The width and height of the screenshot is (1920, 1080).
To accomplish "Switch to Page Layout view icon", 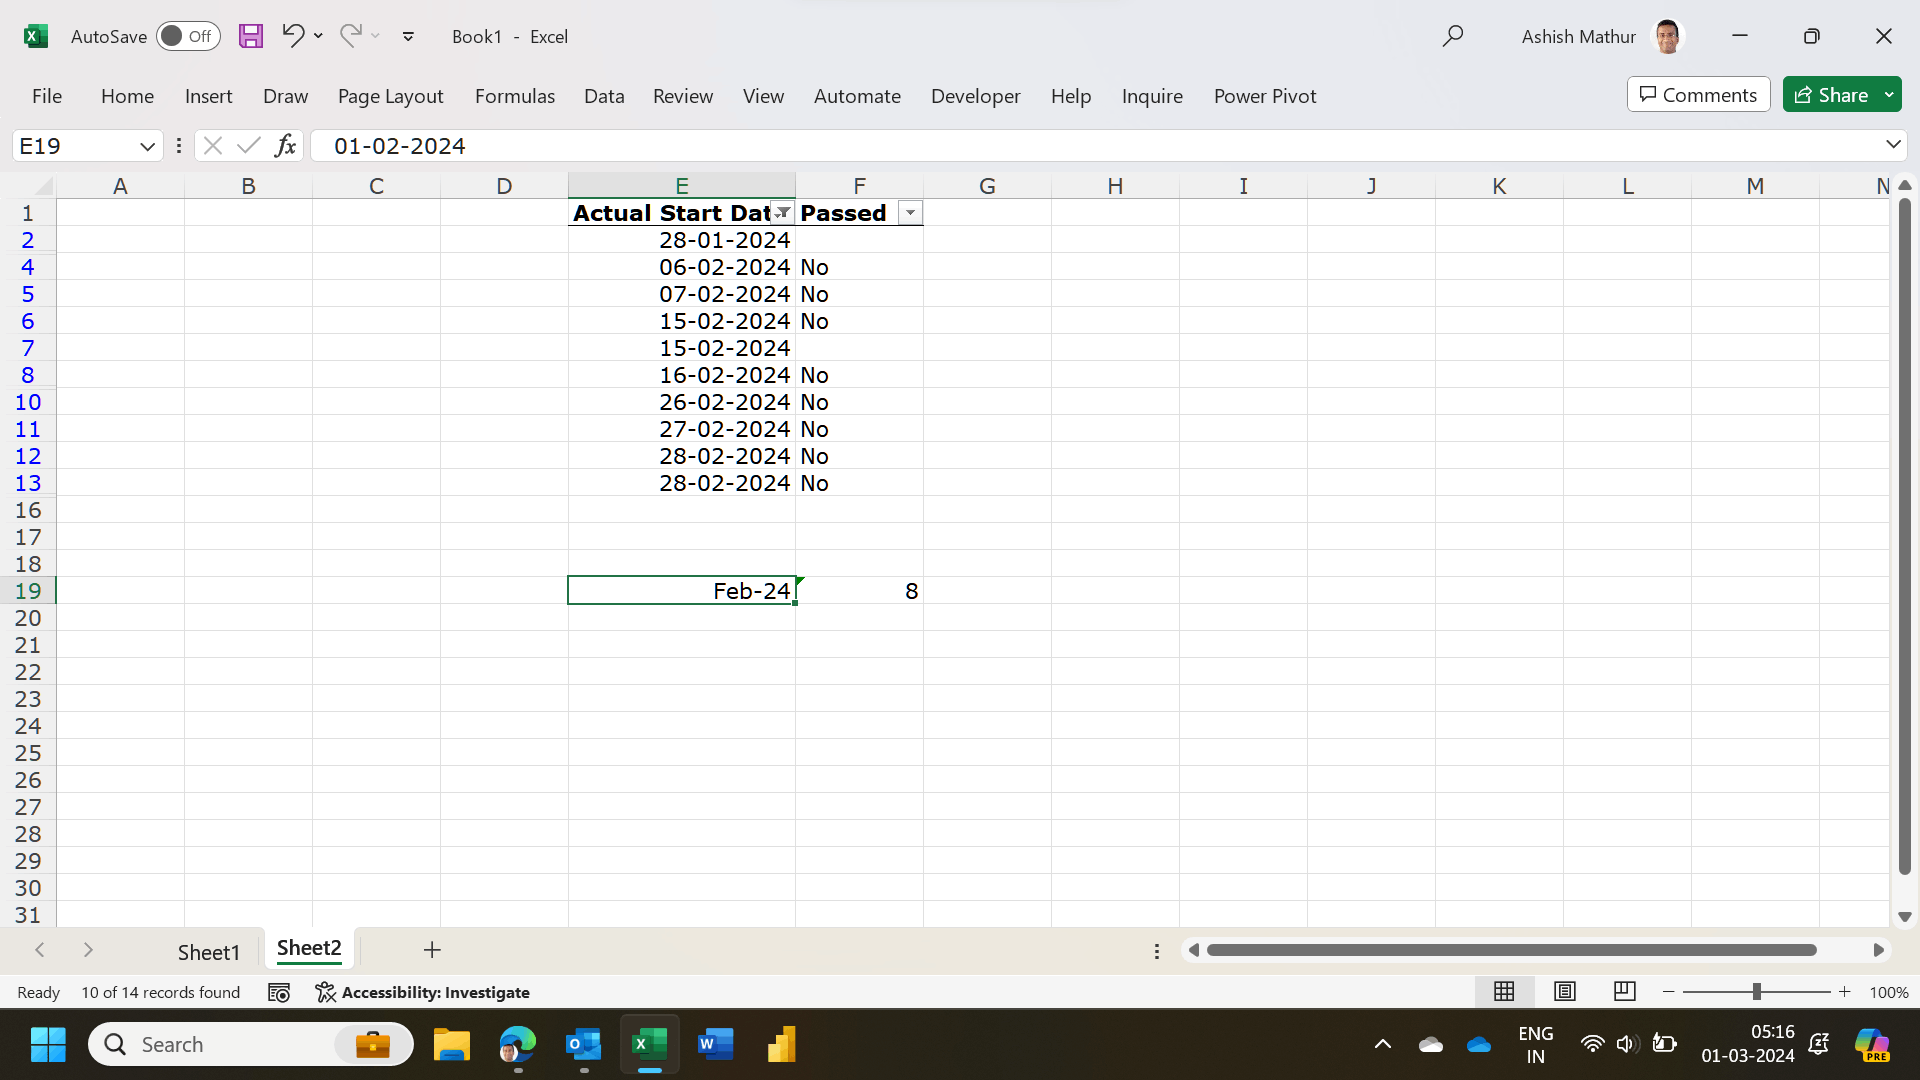I will tap(1565, 991).
